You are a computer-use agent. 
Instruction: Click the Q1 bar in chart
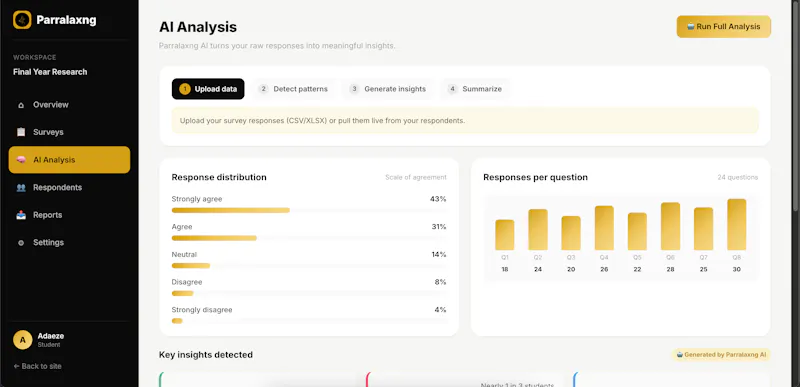505,235
